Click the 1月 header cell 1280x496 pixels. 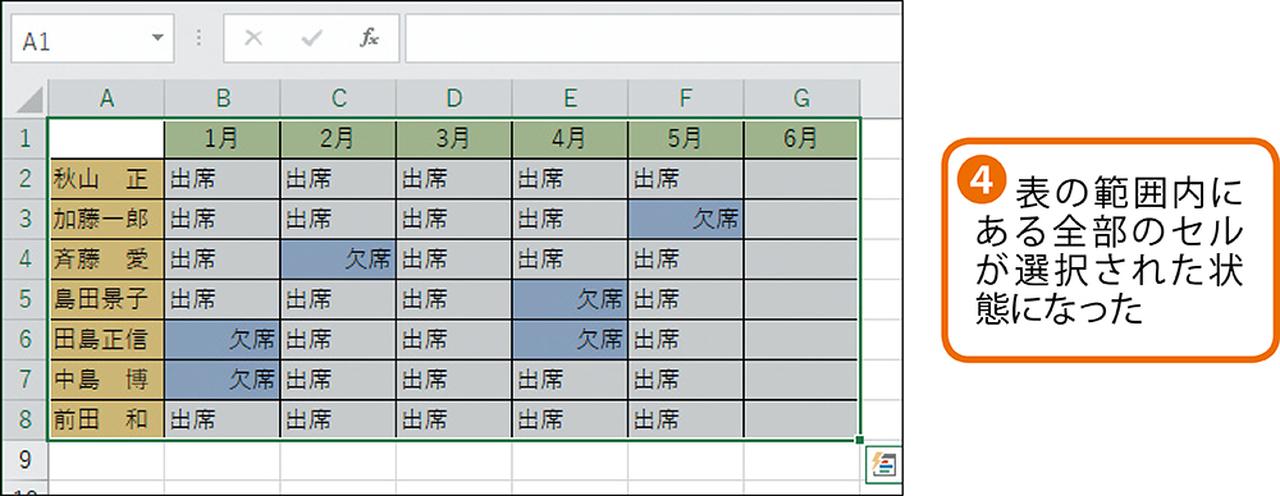[x=223, y=139]
